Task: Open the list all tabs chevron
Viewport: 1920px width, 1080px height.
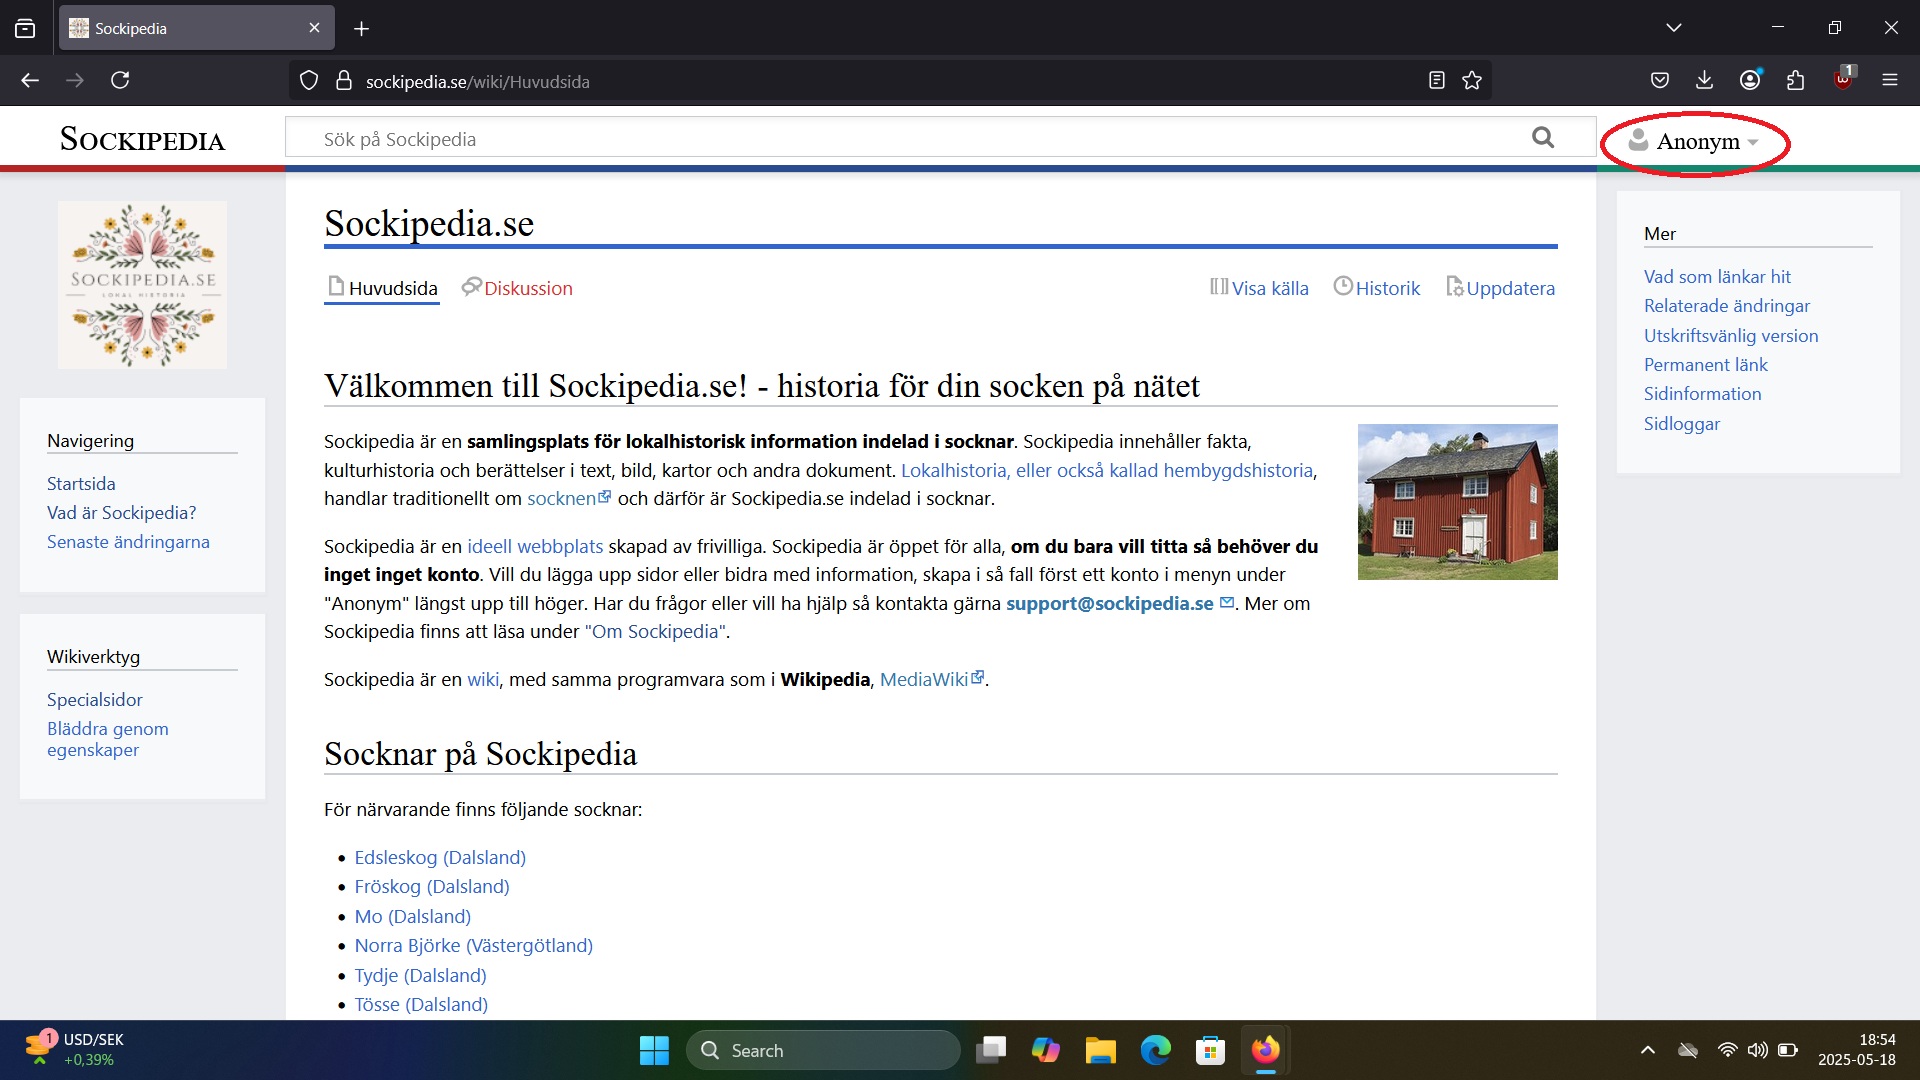Action: click(1674, 28)
